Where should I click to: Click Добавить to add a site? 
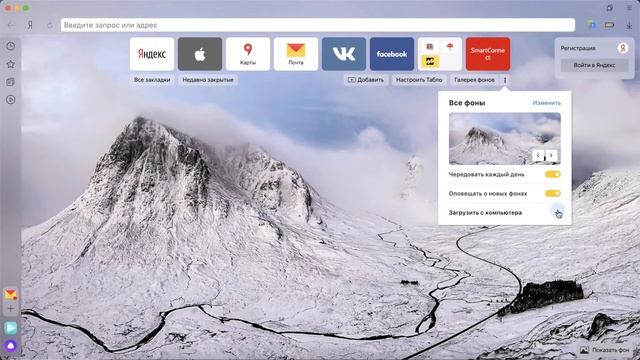(366, 80)
